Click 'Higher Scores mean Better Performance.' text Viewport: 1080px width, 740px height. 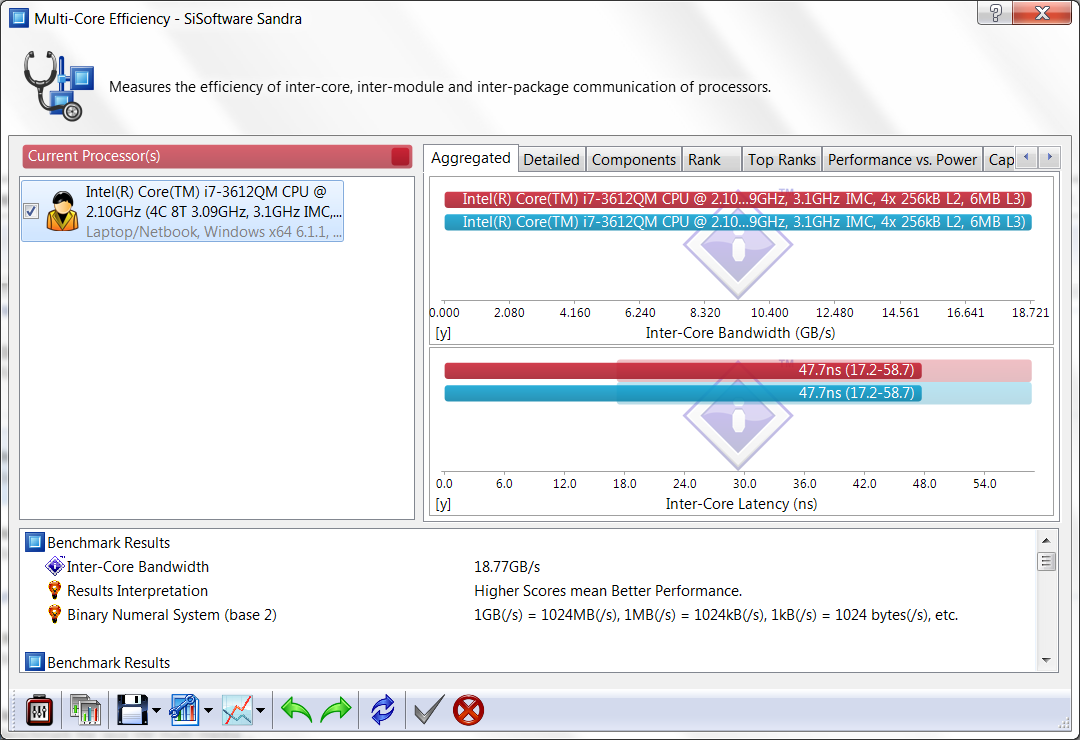[x=608, y=590]
